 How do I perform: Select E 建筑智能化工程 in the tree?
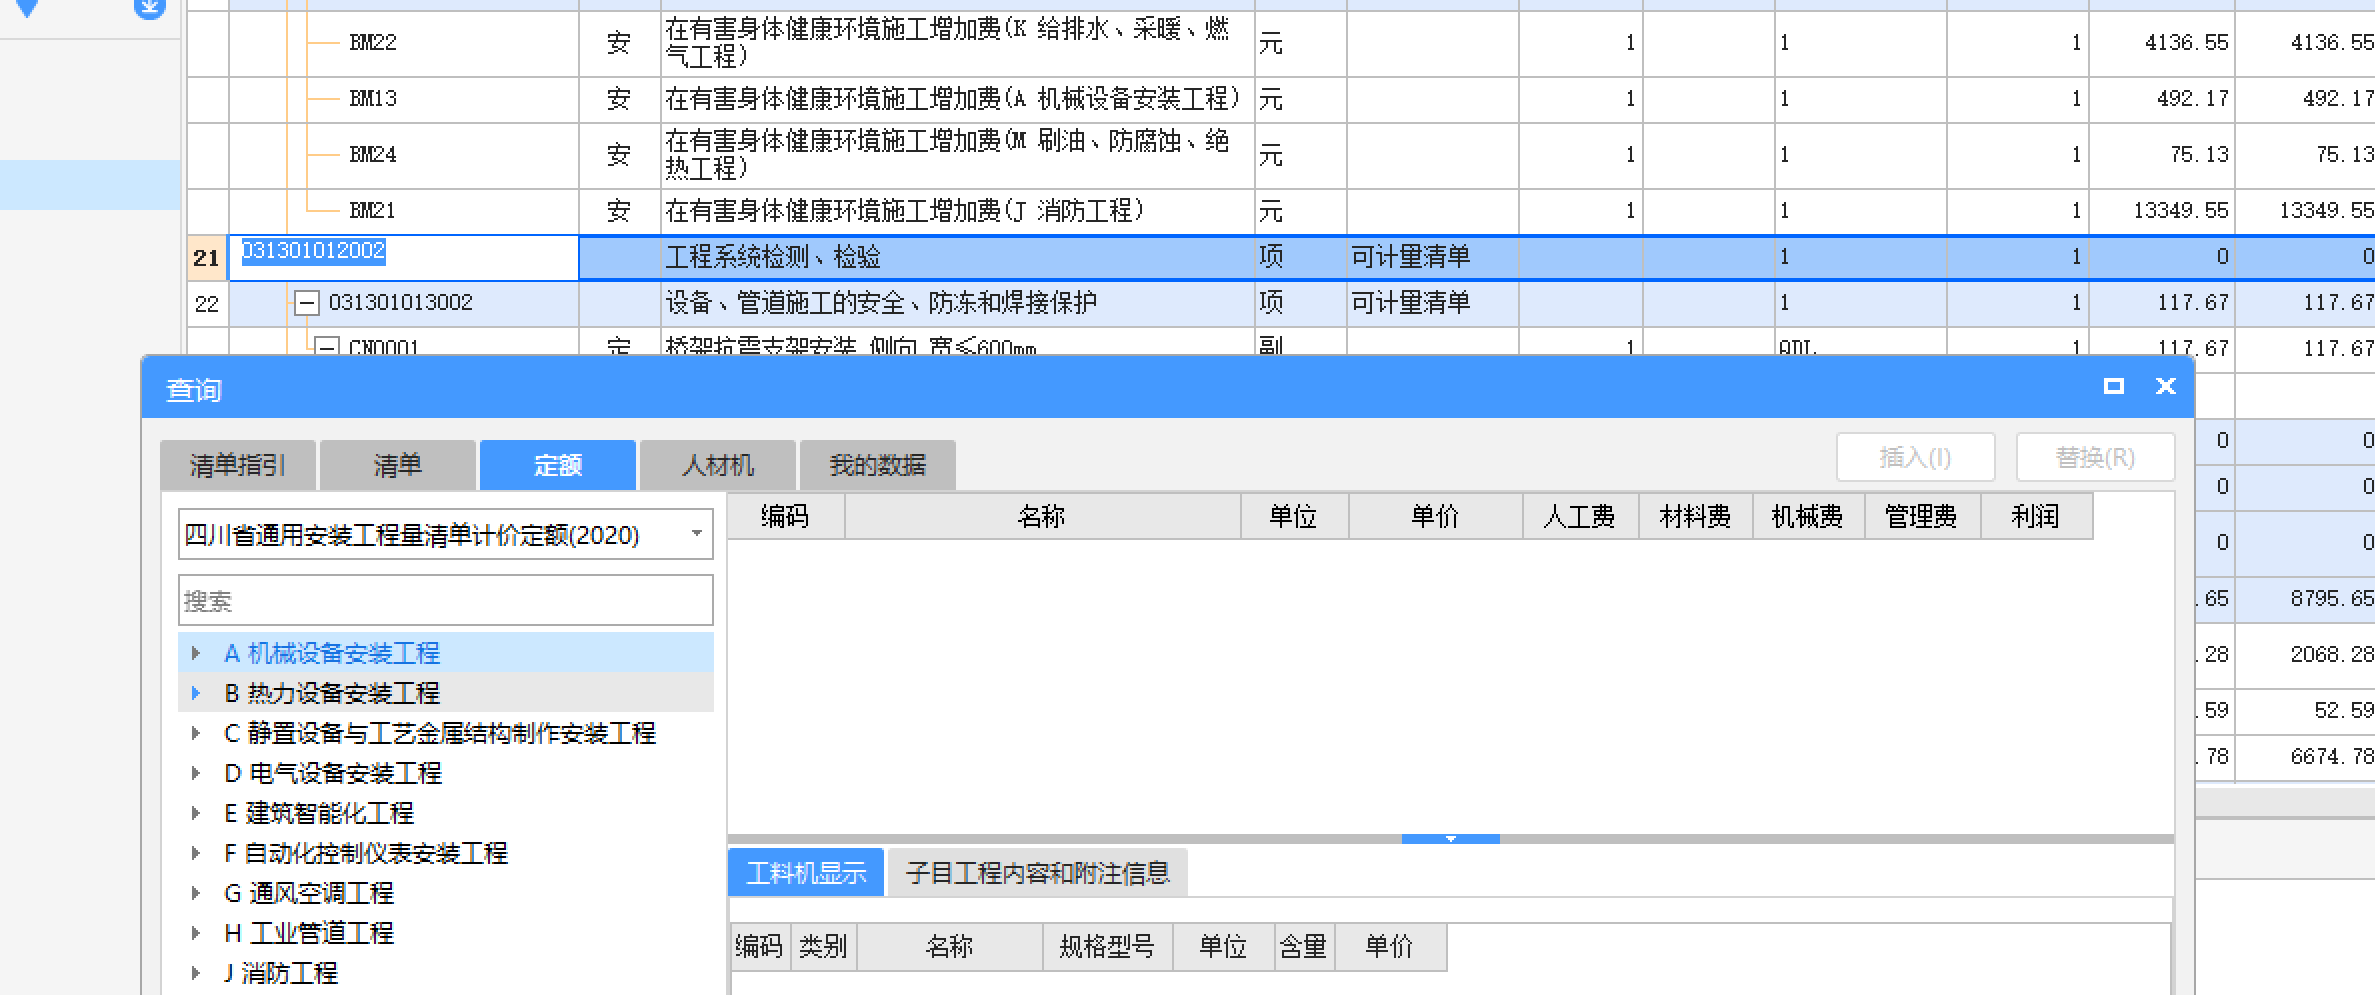click(x=319, y=813)
